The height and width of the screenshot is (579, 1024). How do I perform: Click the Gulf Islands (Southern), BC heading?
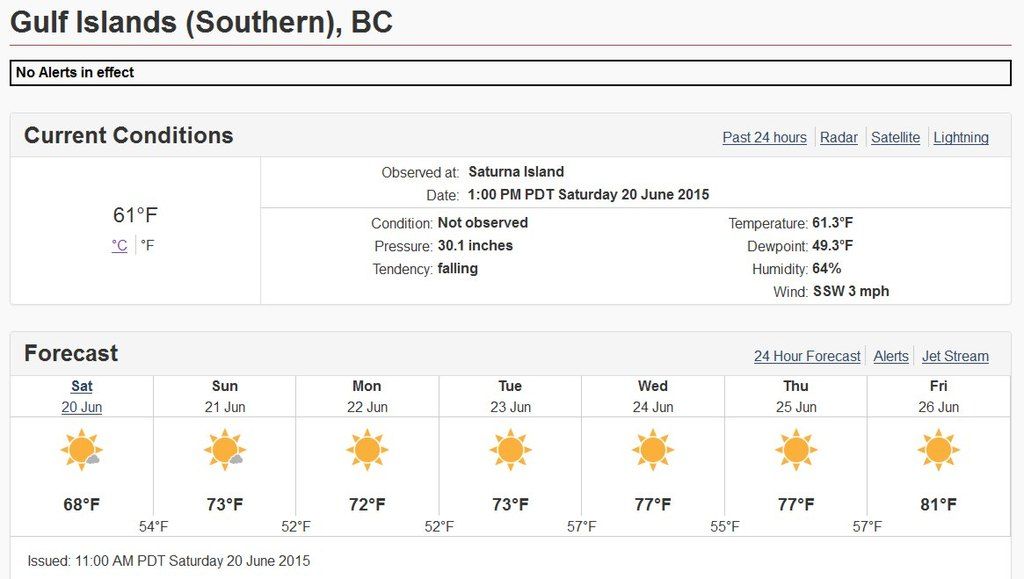click(201, 22)
